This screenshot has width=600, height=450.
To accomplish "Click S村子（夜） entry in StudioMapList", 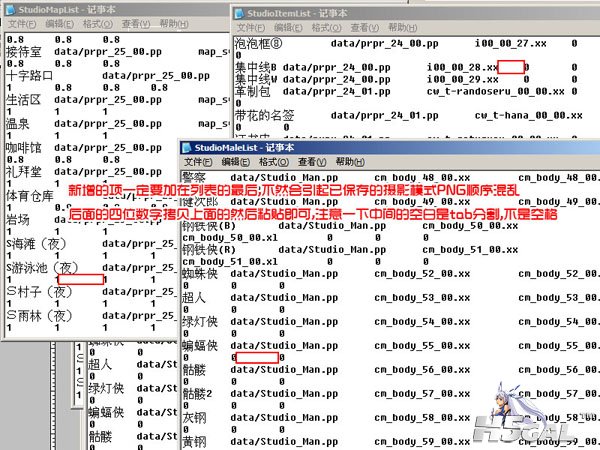I will pos(39,292).
